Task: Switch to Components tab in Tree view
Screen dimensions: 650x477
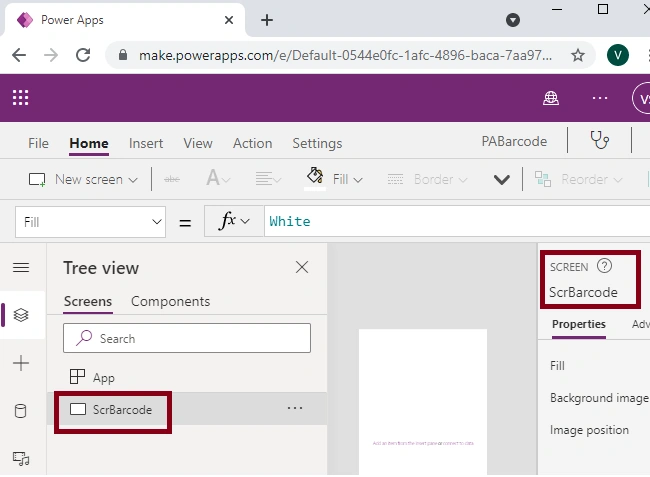Action: (x=170, y=302)
